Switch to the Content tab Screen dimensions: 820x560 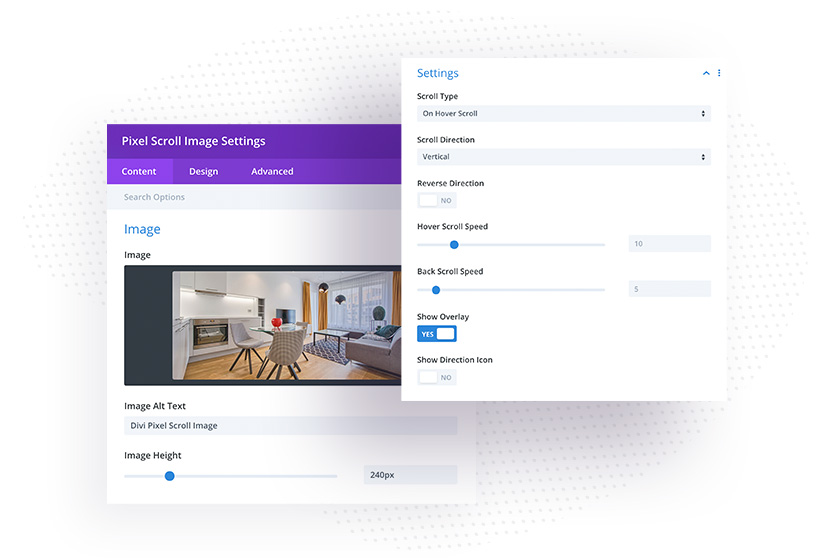point(139,172)
